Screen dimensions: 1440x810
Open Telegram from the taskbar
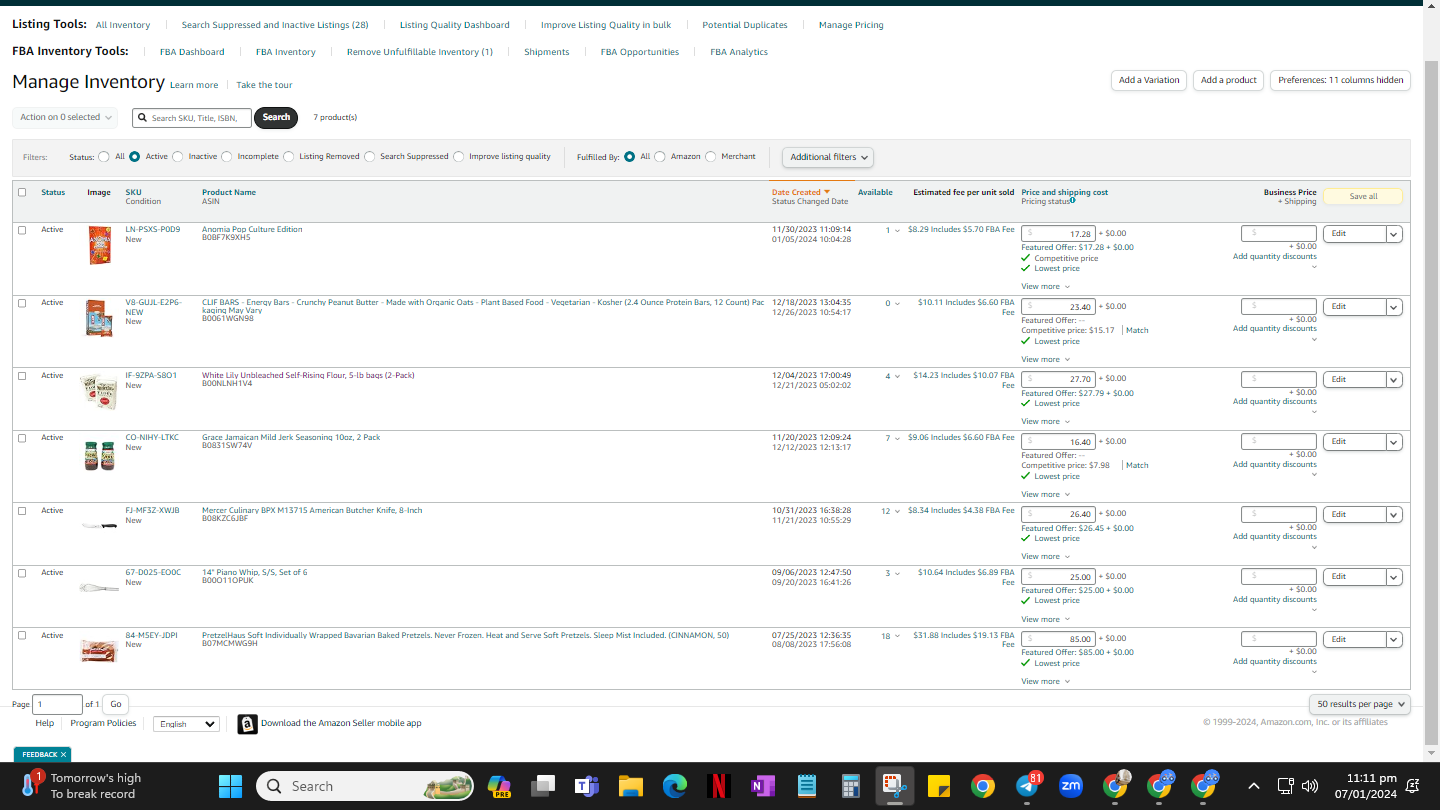tap(1027, 787)
